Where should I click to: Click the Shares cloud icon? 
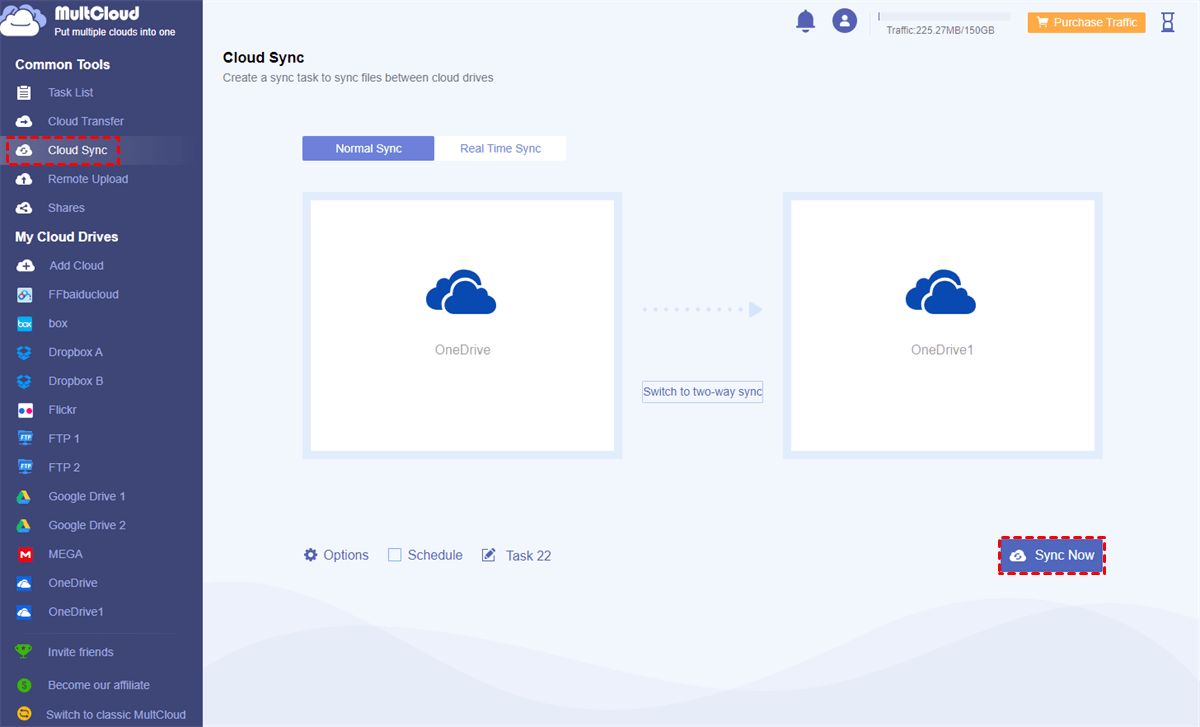point(24,208)
